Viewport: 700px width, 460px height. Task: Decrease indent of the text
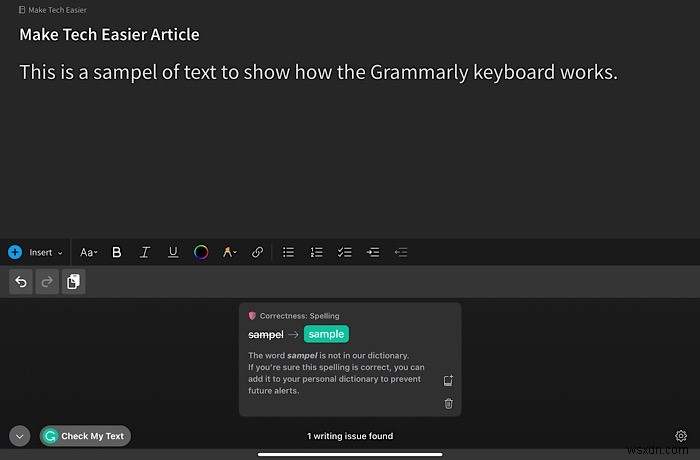point(401,252)
